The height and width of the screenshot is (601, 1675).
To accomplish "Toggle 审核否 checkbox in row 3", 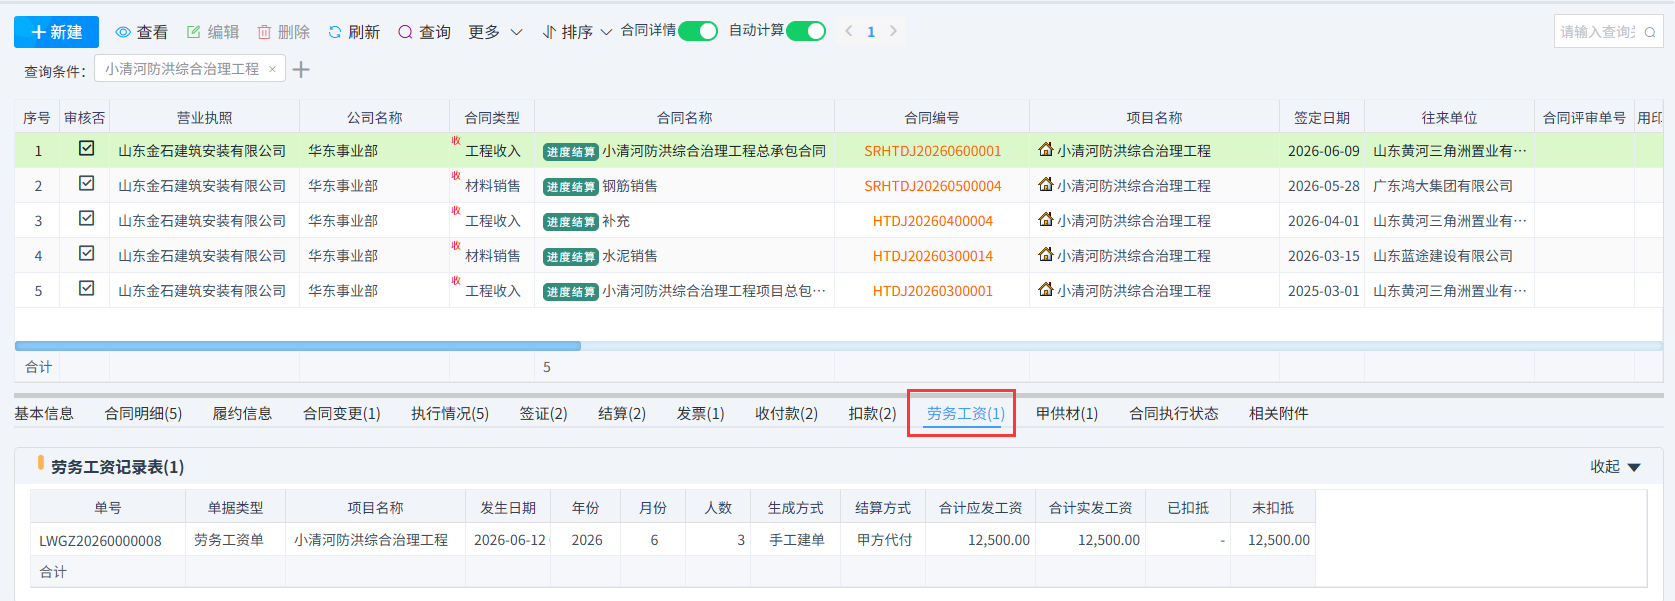I will click(x=87, y=218).
